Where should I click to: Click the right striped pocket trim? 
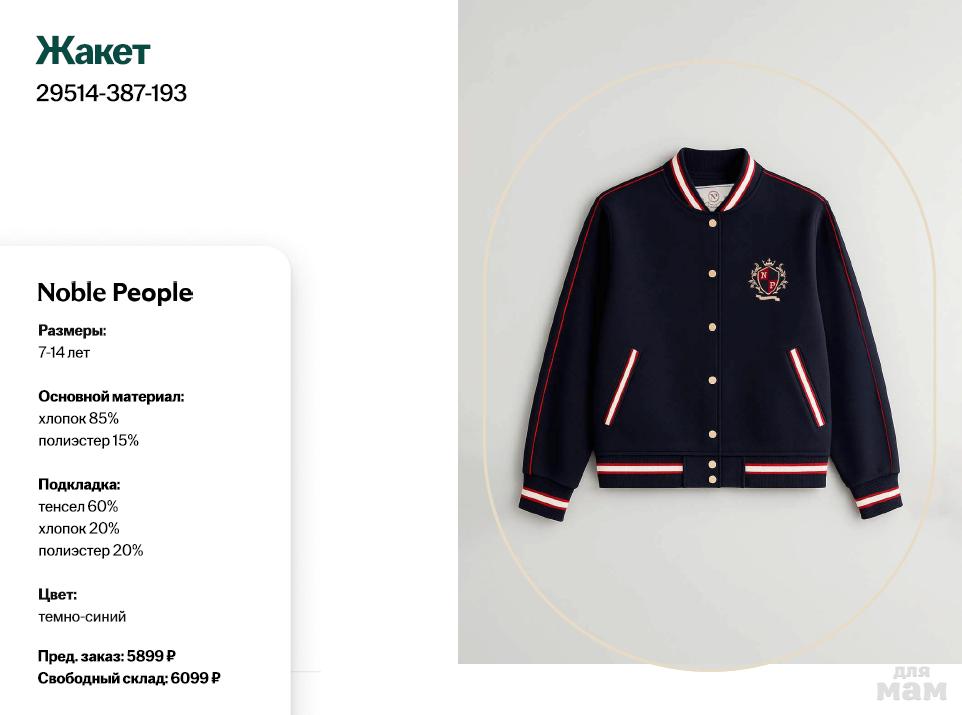tap(806, 387)
